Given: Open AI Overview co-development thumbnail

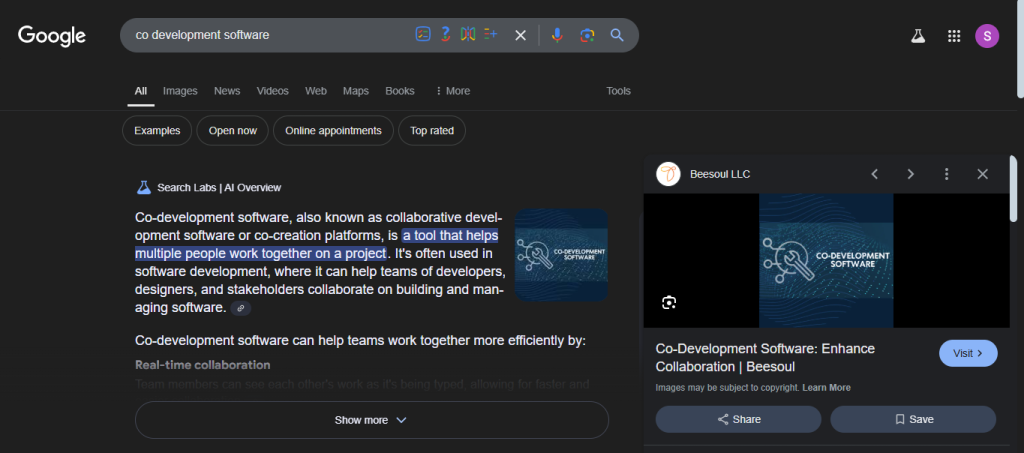Looking at the screenshot, I should (x=562, y=255).
